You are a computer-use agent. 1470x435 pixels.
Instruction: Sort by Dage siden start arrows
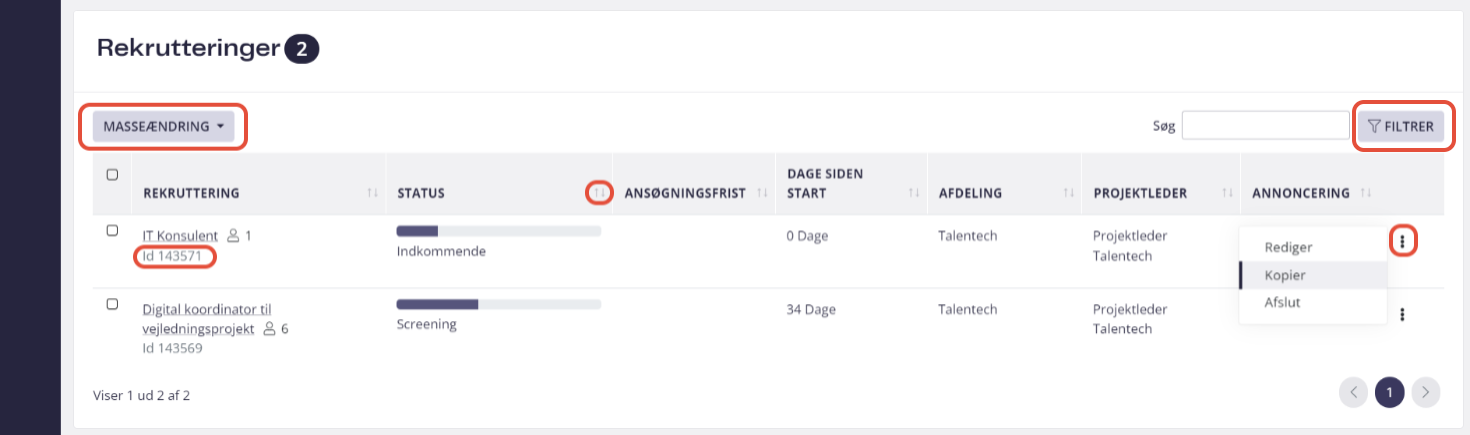(x=914, y=192)
